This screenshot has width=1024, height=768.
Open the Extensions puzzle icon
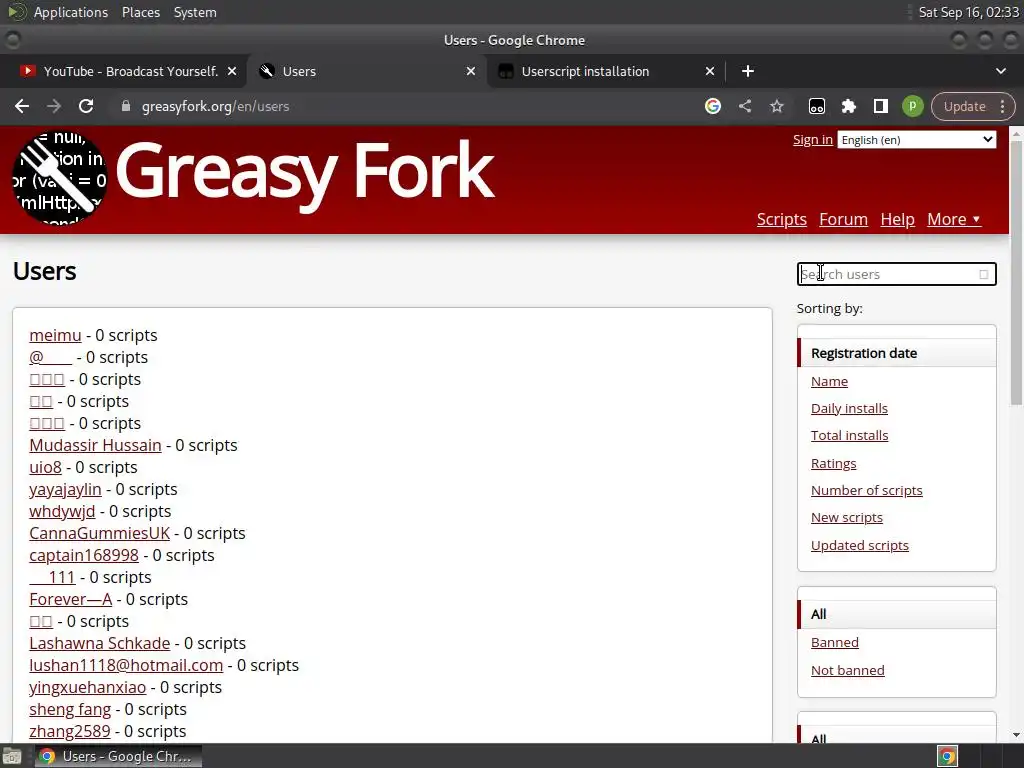pyautogui.click(x=848, y=106)
